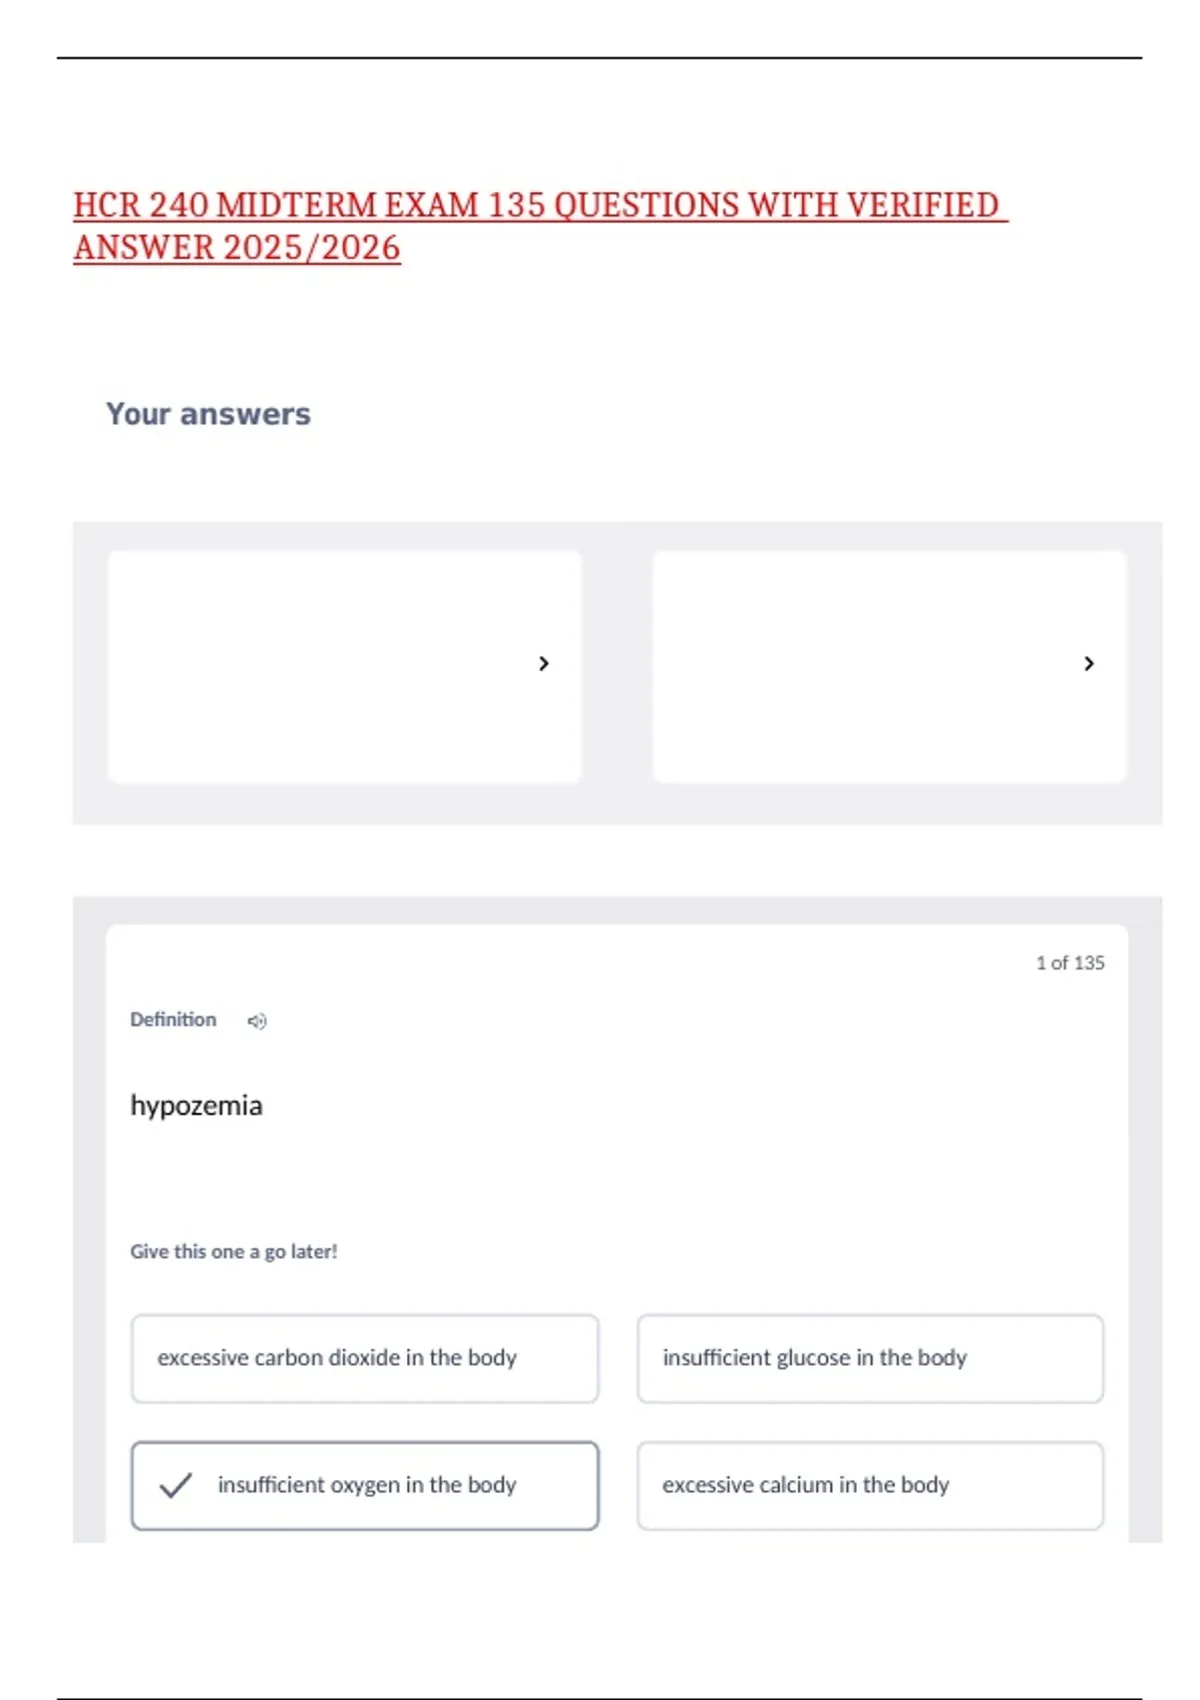Expand the right answer card chevron
This screenshot has width=1200, height=1700.
1089,663
